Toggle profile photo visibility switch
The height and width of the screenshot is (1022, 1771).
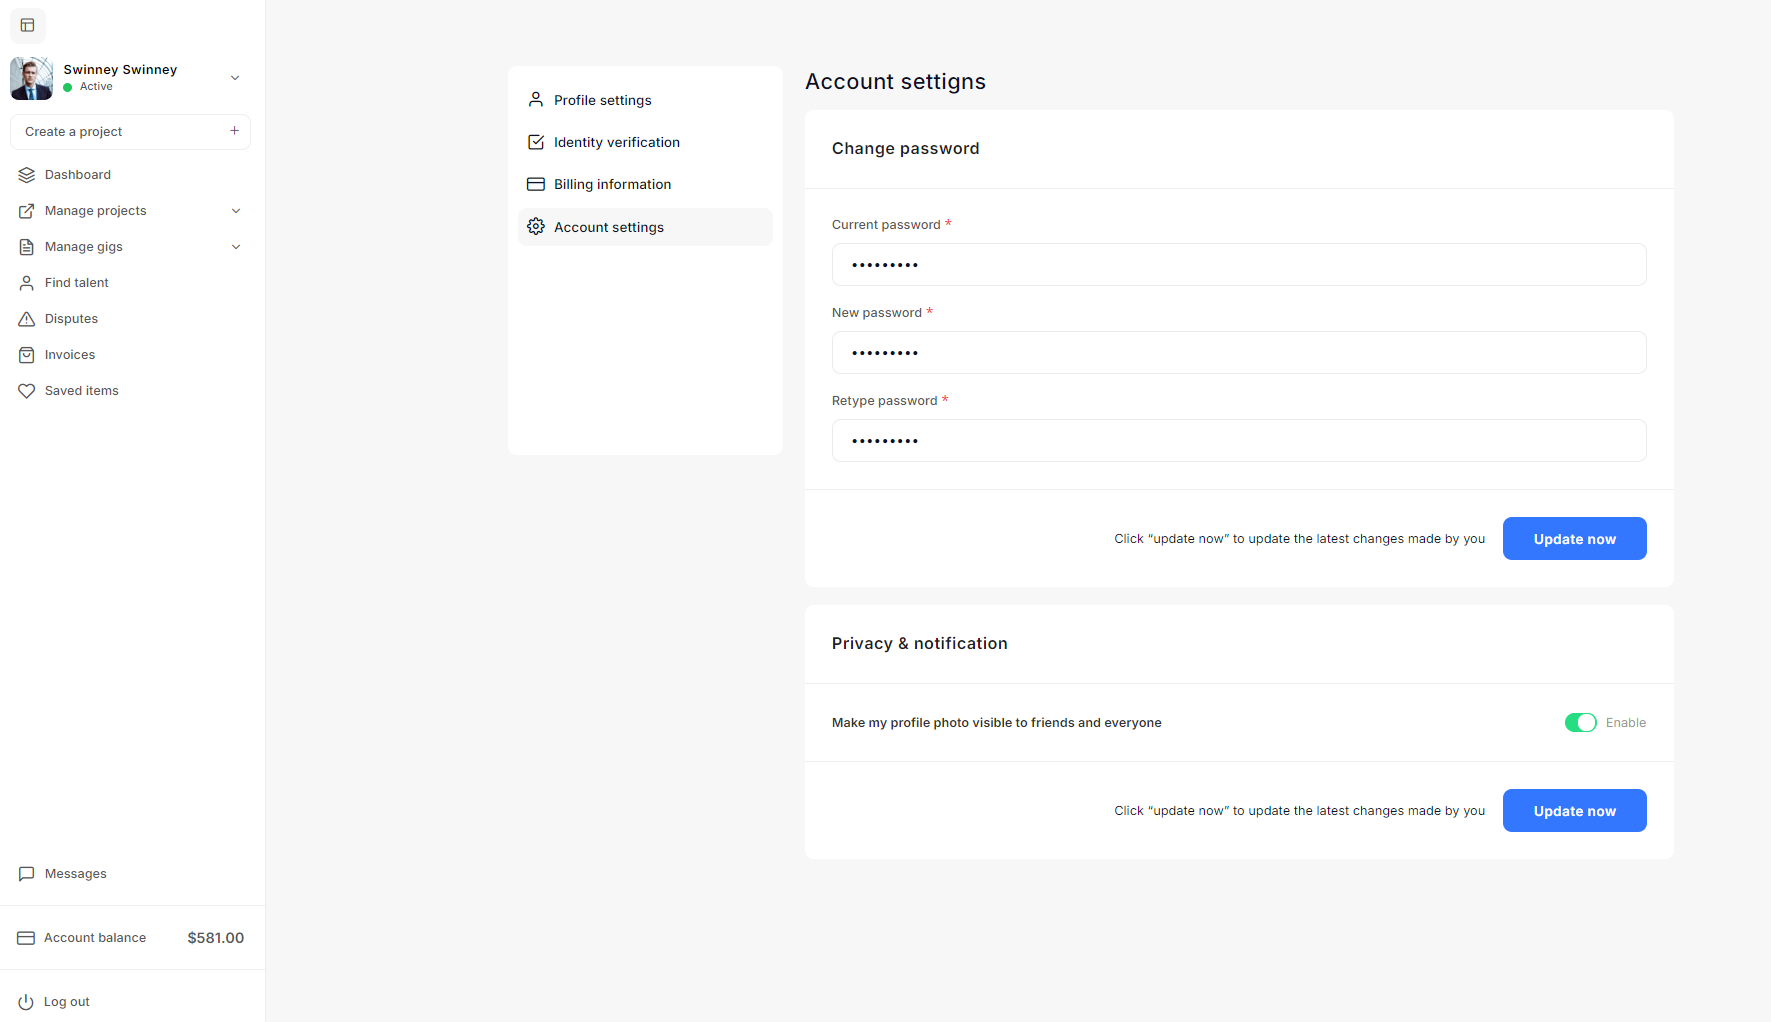click(1580, 723)
